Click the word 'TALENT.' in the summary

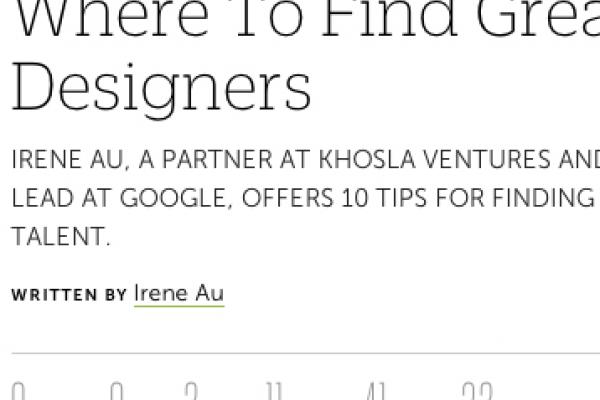pos(61,236)
